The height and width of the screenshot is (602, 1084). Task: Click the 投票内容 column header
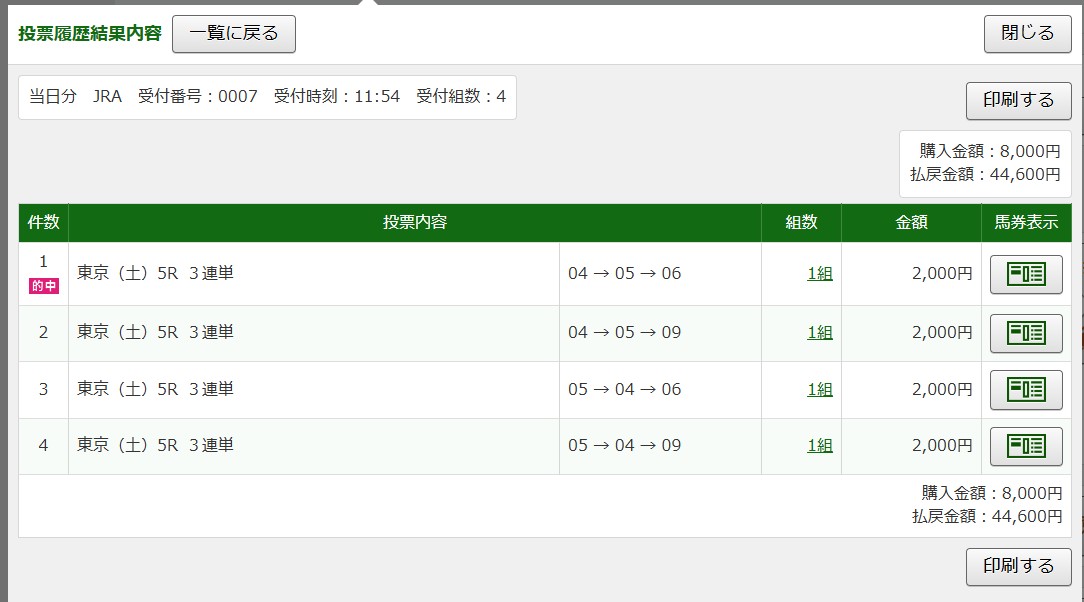pos(414,222)
